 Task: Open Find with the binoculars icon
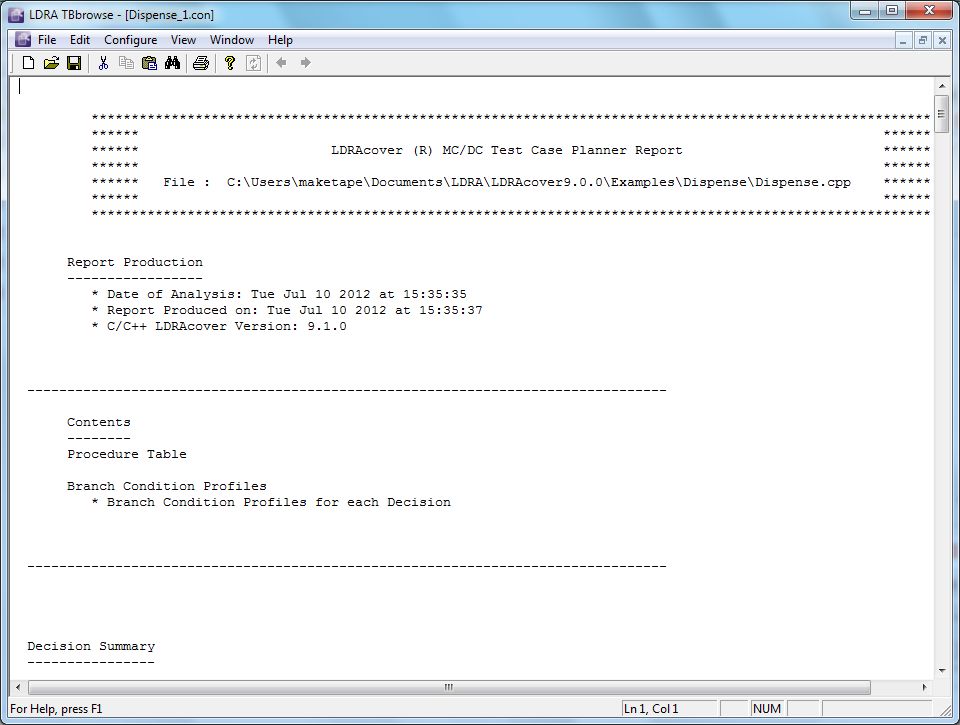coord(172,63)
